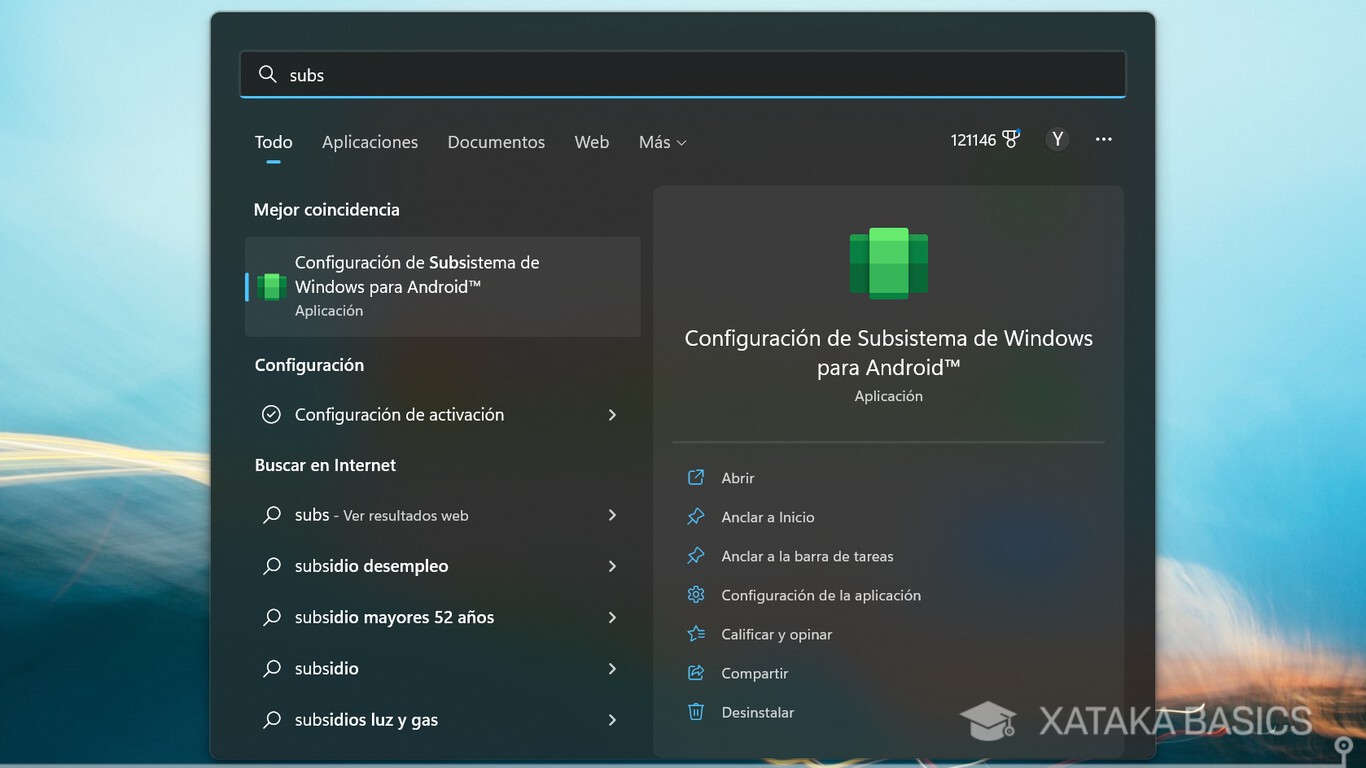Switch to the Aplicaciones tab
This screenshot has width=1366, height=768.
point(369,142)
